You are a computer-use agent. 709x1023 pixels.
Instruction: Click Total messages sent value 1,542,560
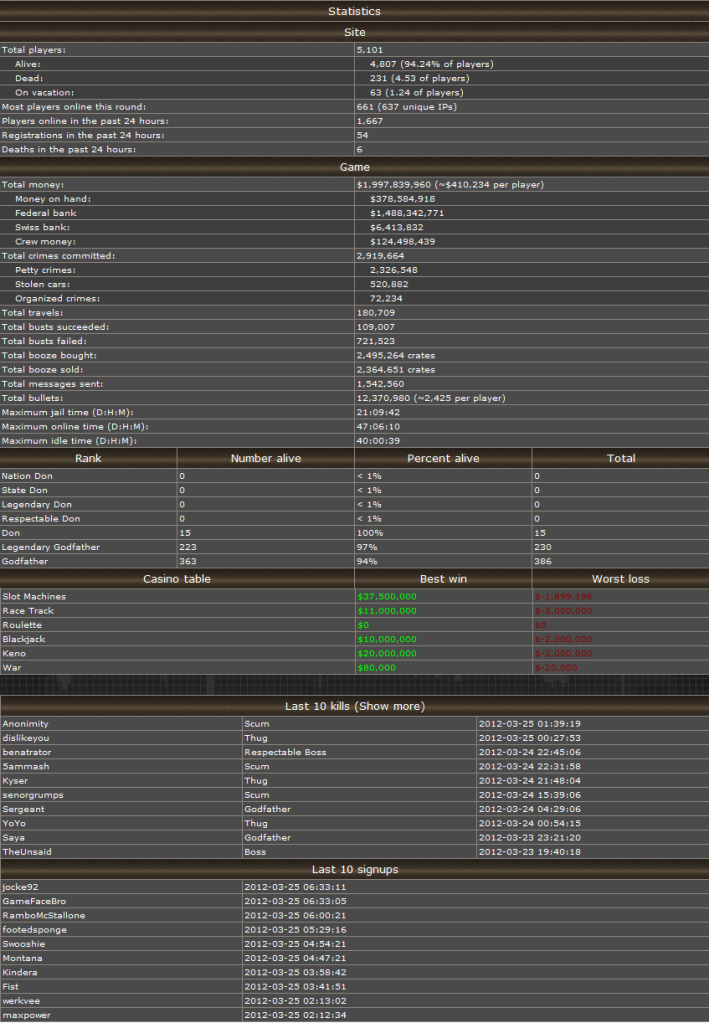tap(380, 384)
